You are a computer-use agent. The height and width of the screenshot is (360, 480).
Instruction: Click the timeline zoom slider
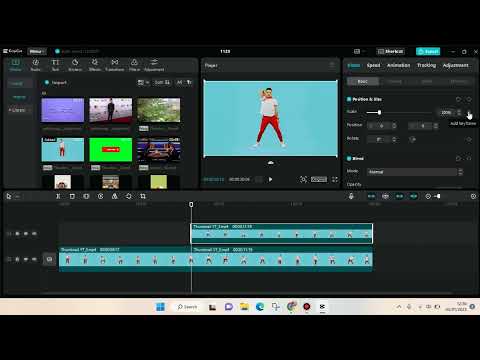[438, 196]
